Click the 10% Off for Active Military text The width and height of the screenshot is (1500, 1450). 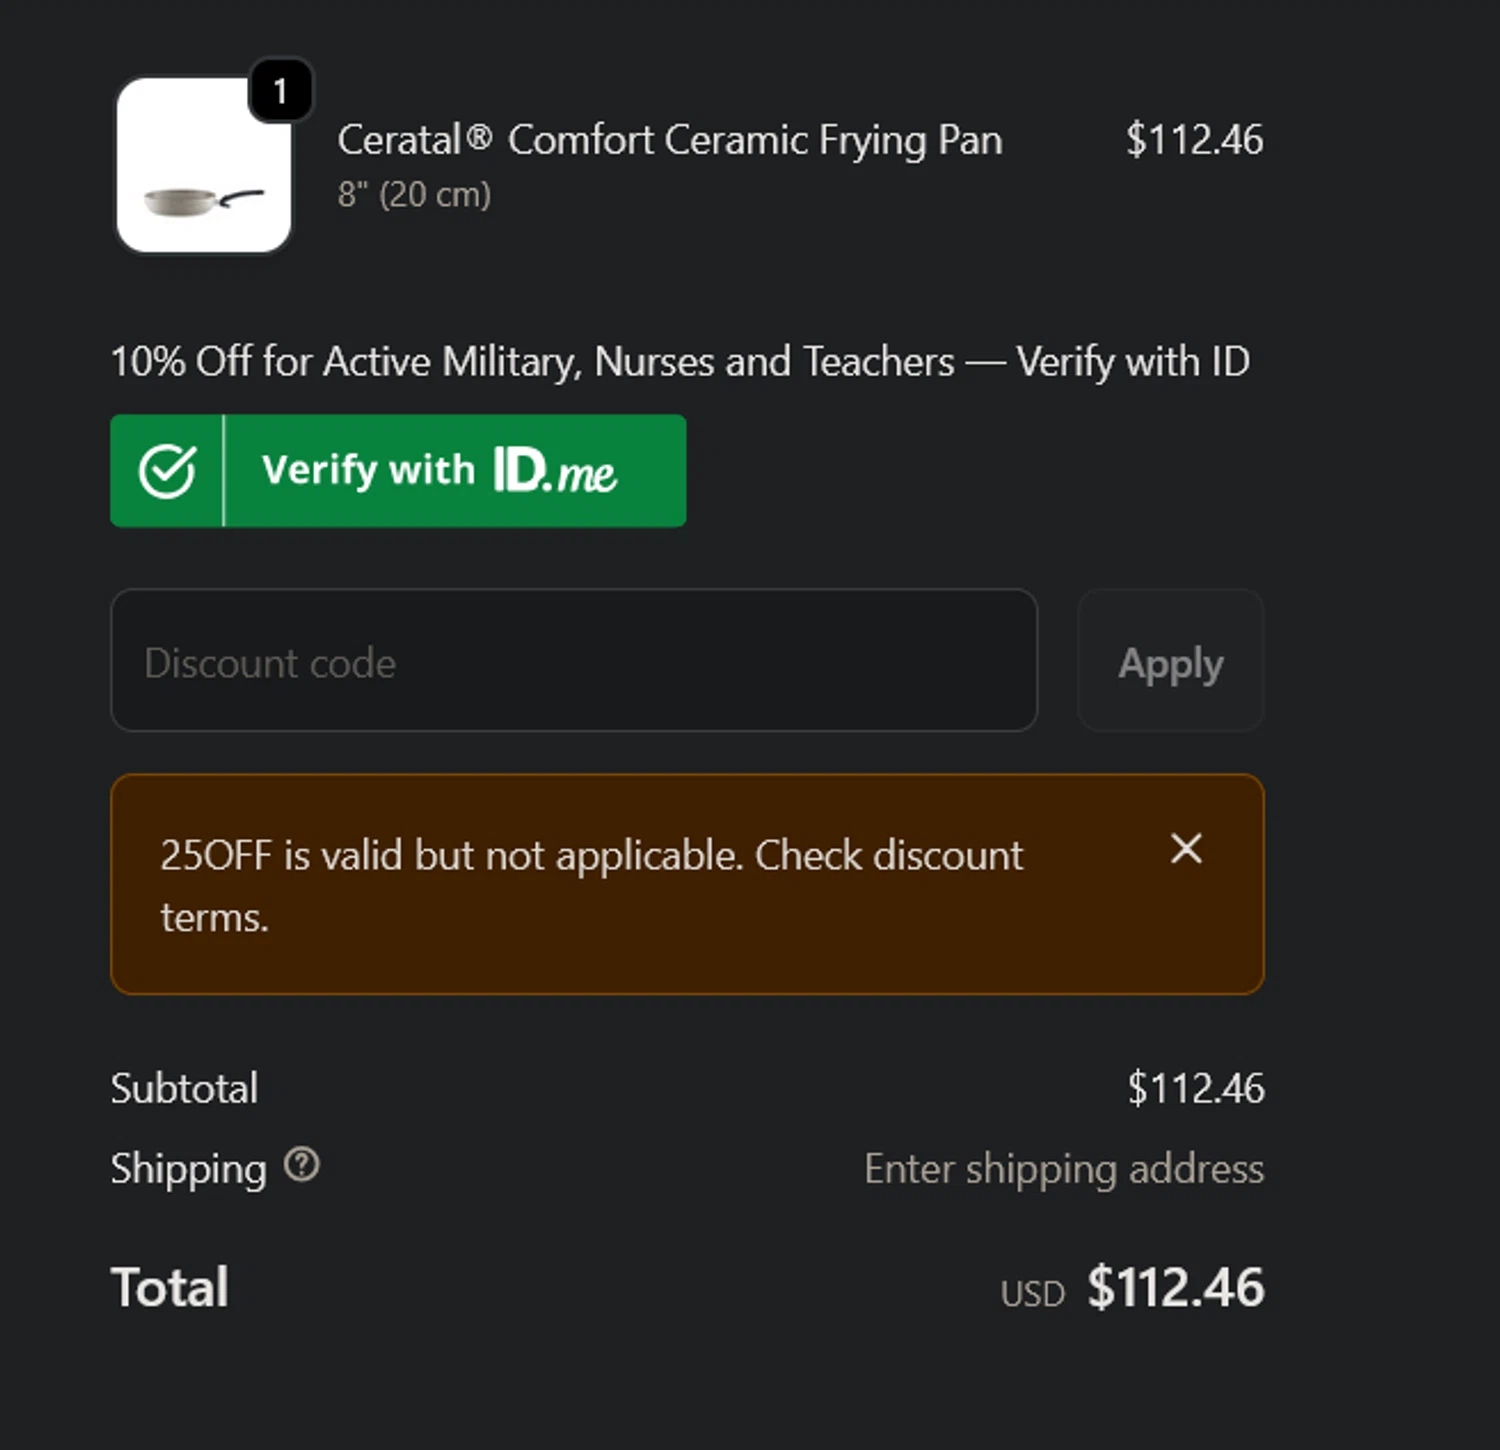pos(680,362)
